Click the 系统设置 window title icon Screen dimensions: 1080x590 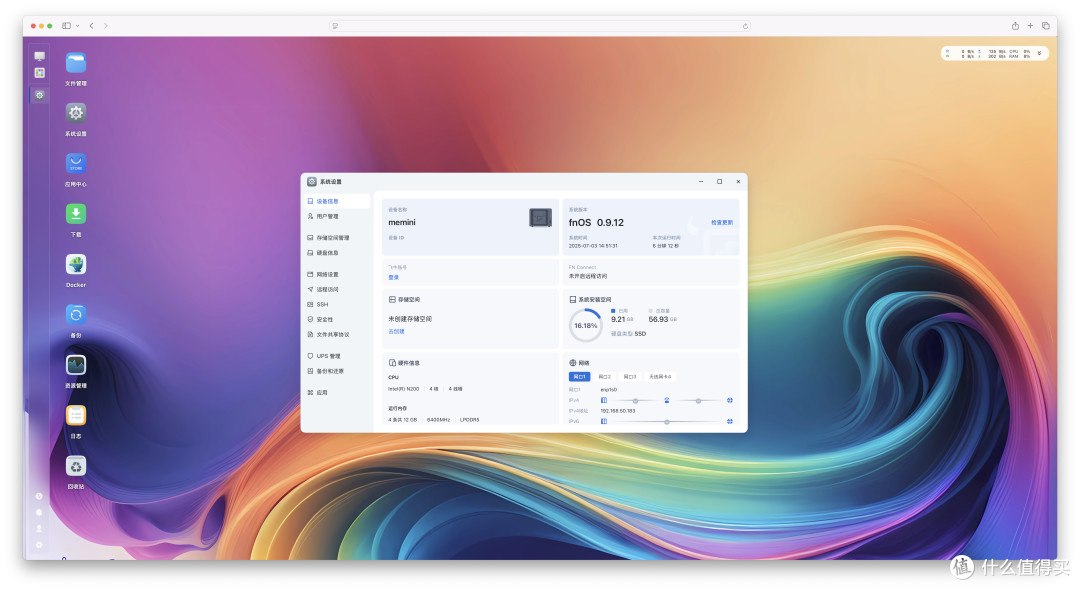tap(312, 182)
